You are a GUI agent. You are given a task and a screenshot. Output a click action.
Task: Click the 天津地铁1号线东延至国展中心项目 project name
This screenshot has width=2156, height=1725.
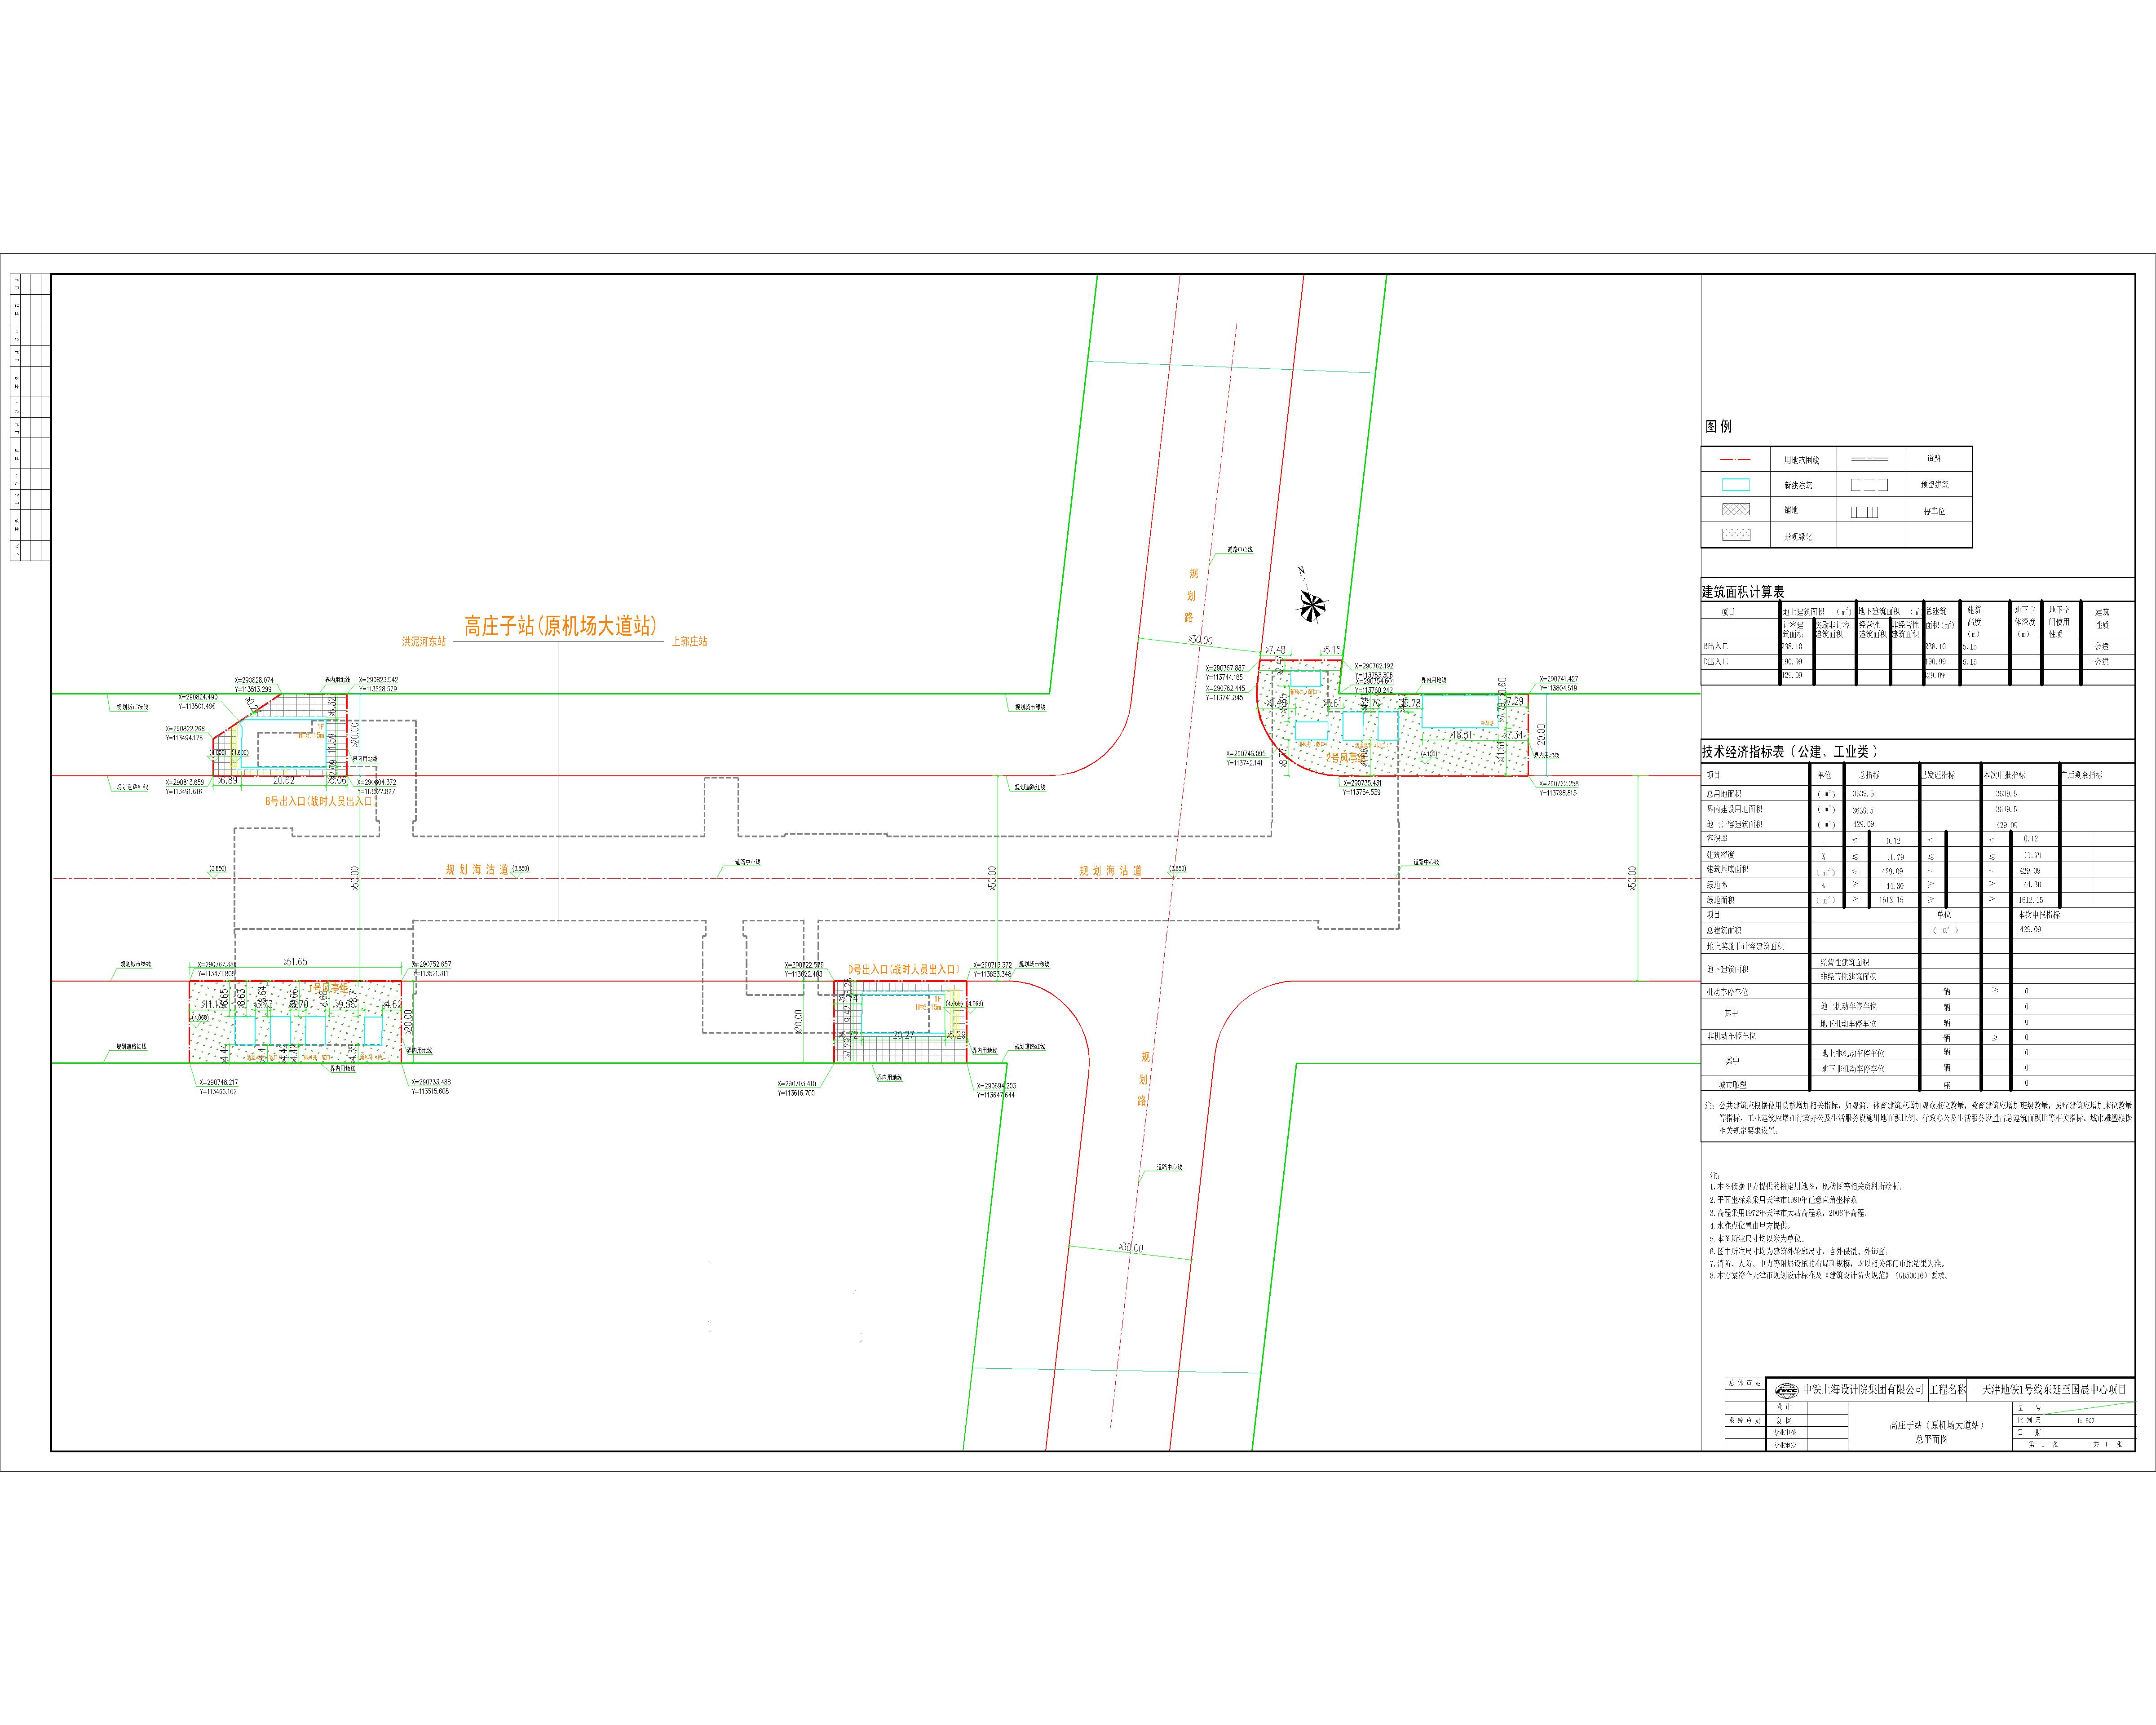point(2054,1390)
